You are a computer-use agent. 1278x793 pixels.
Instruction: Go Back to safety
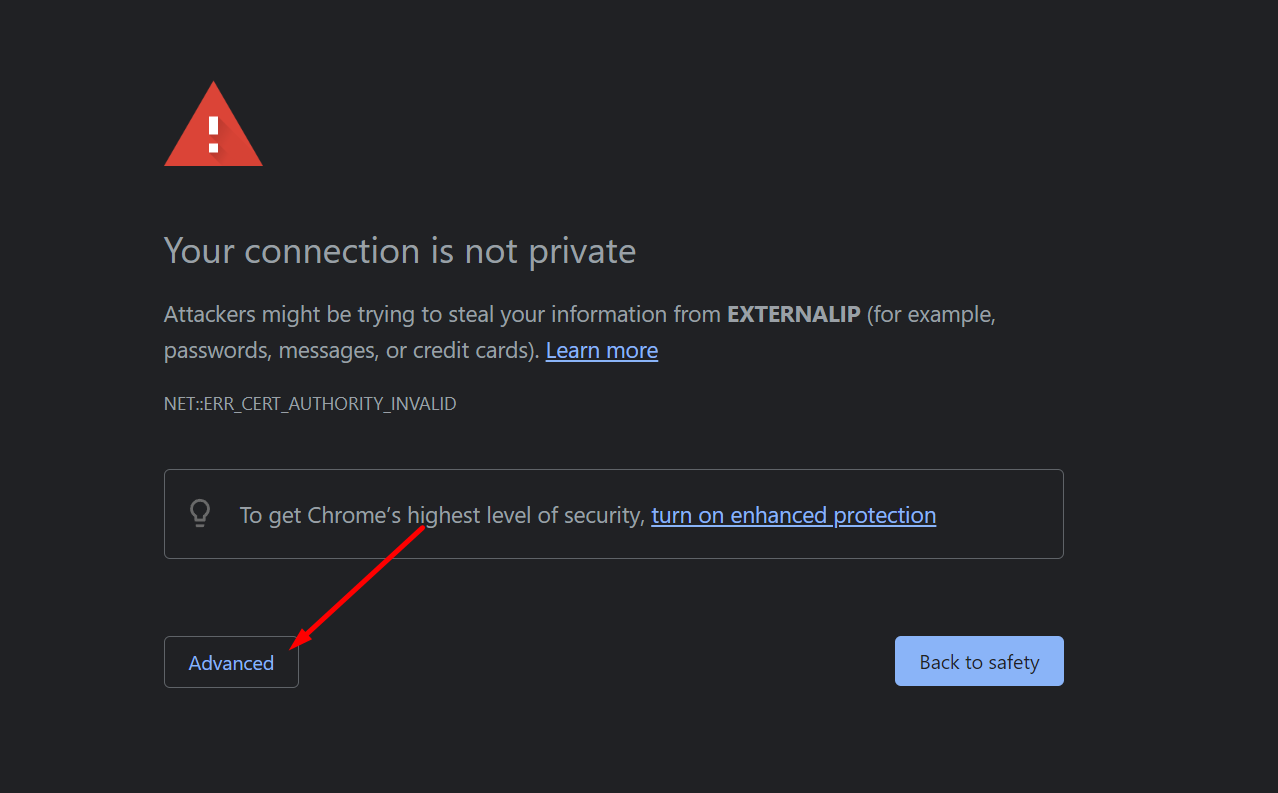[x=979, y=661]
